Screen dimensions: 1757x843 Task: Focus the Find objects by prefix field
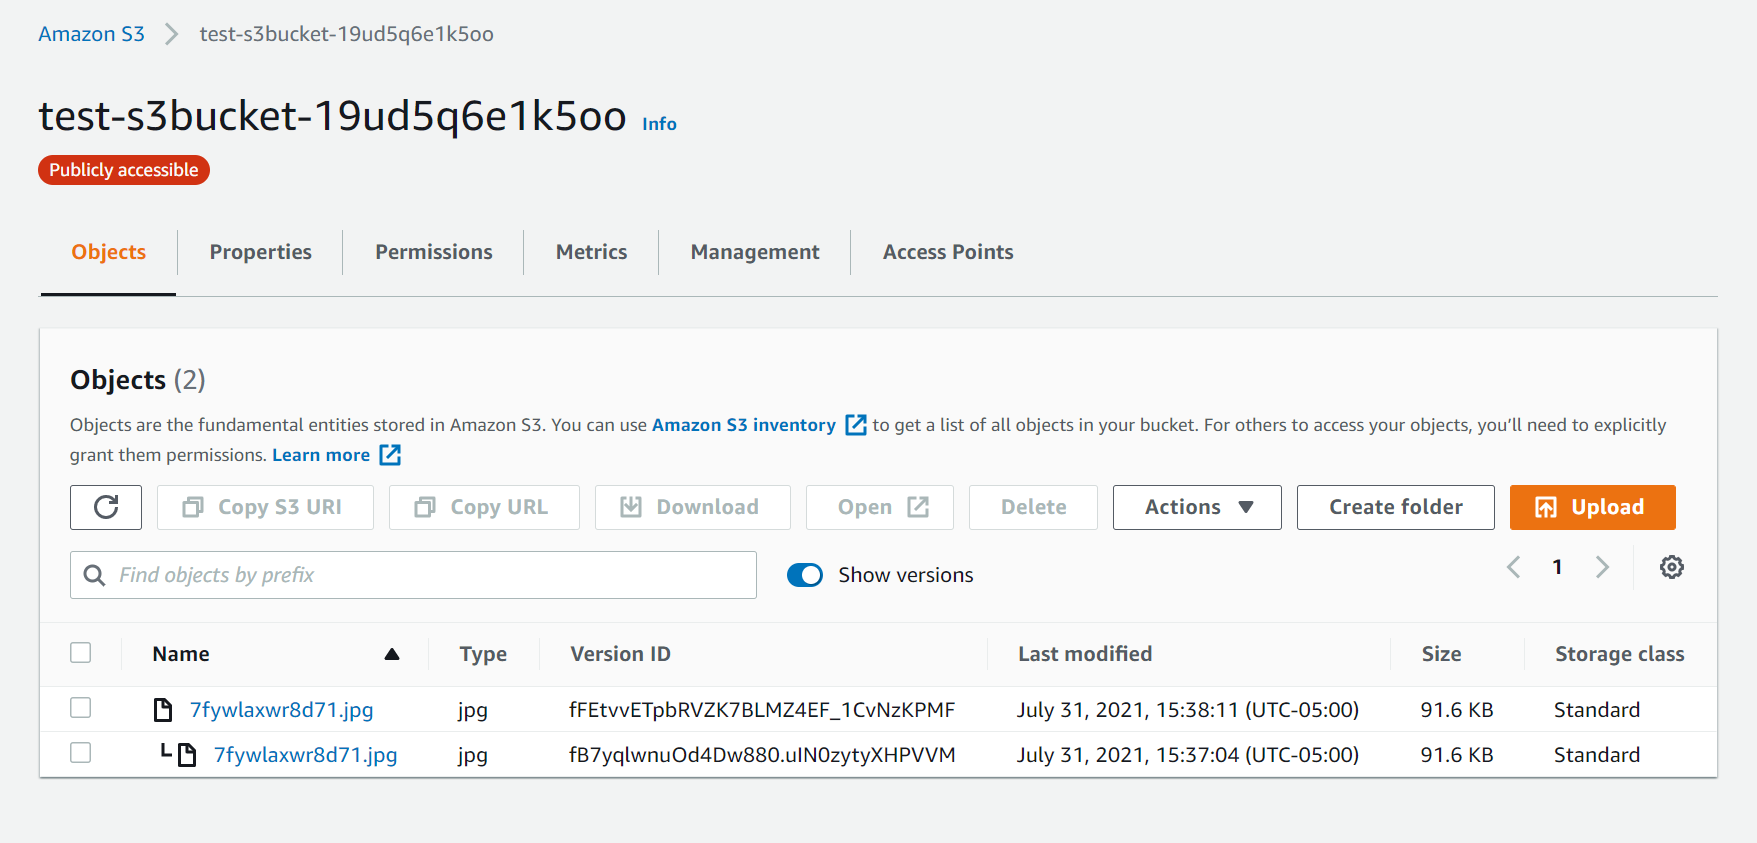coord(413,575)
